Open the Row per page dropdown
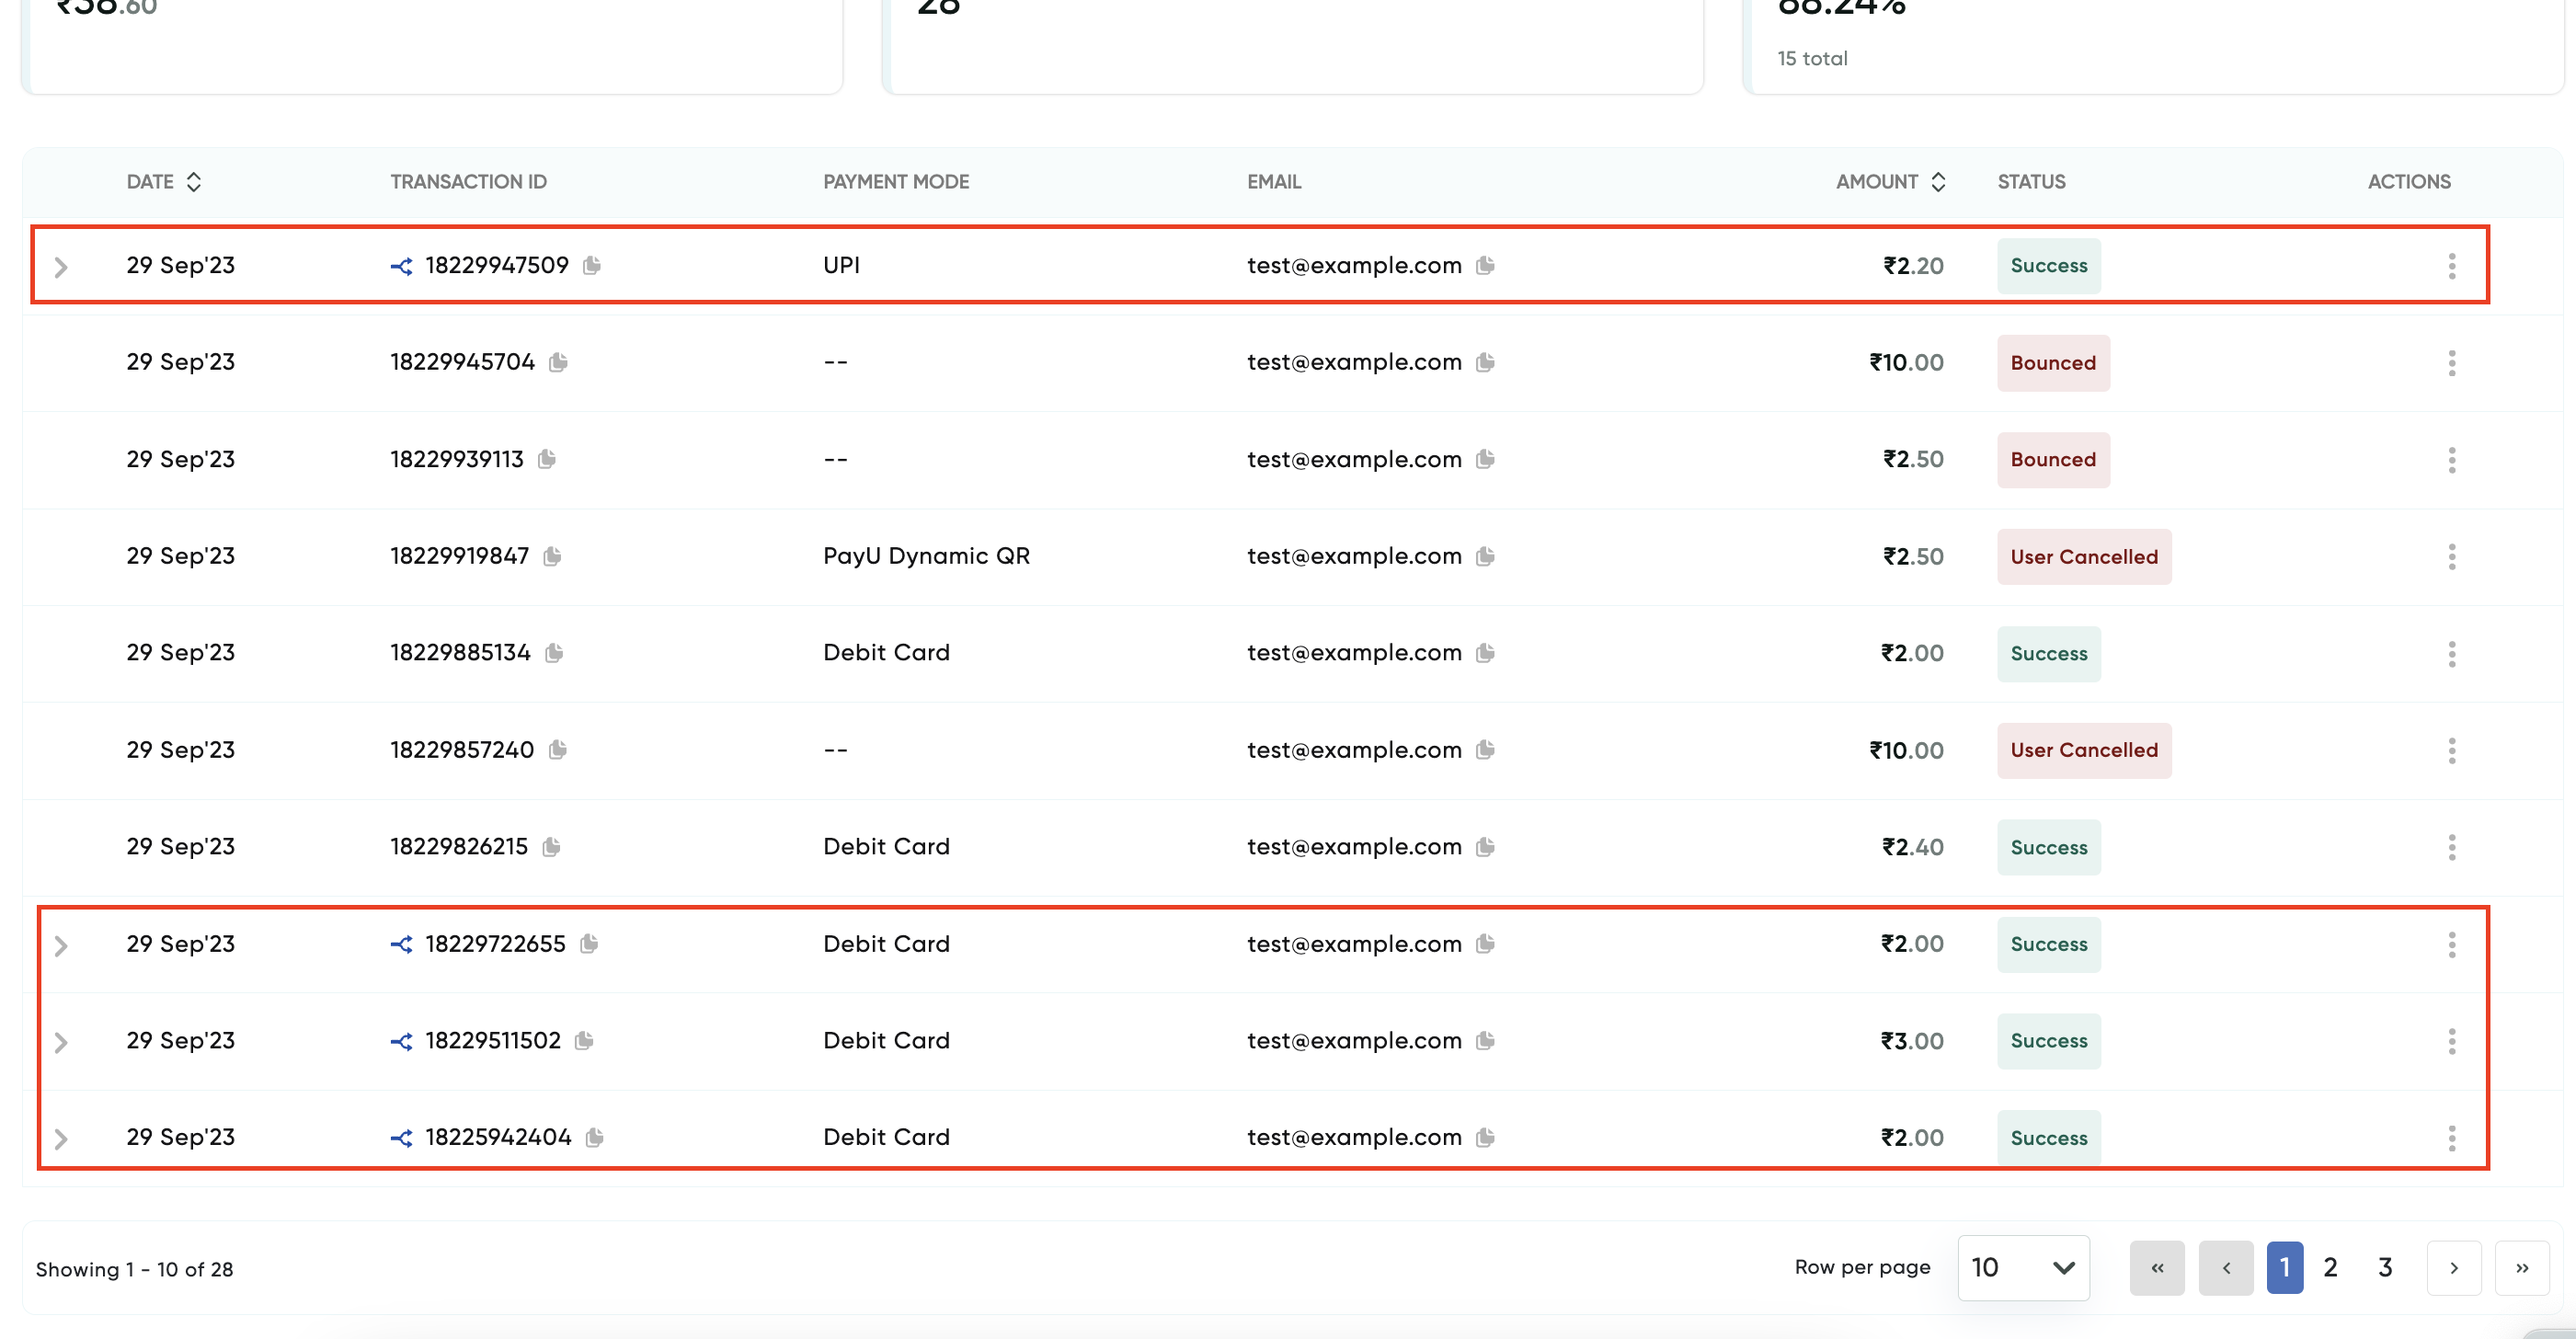The width and height of the screenshot is (2576, 1339). tap(2022, 1267)
